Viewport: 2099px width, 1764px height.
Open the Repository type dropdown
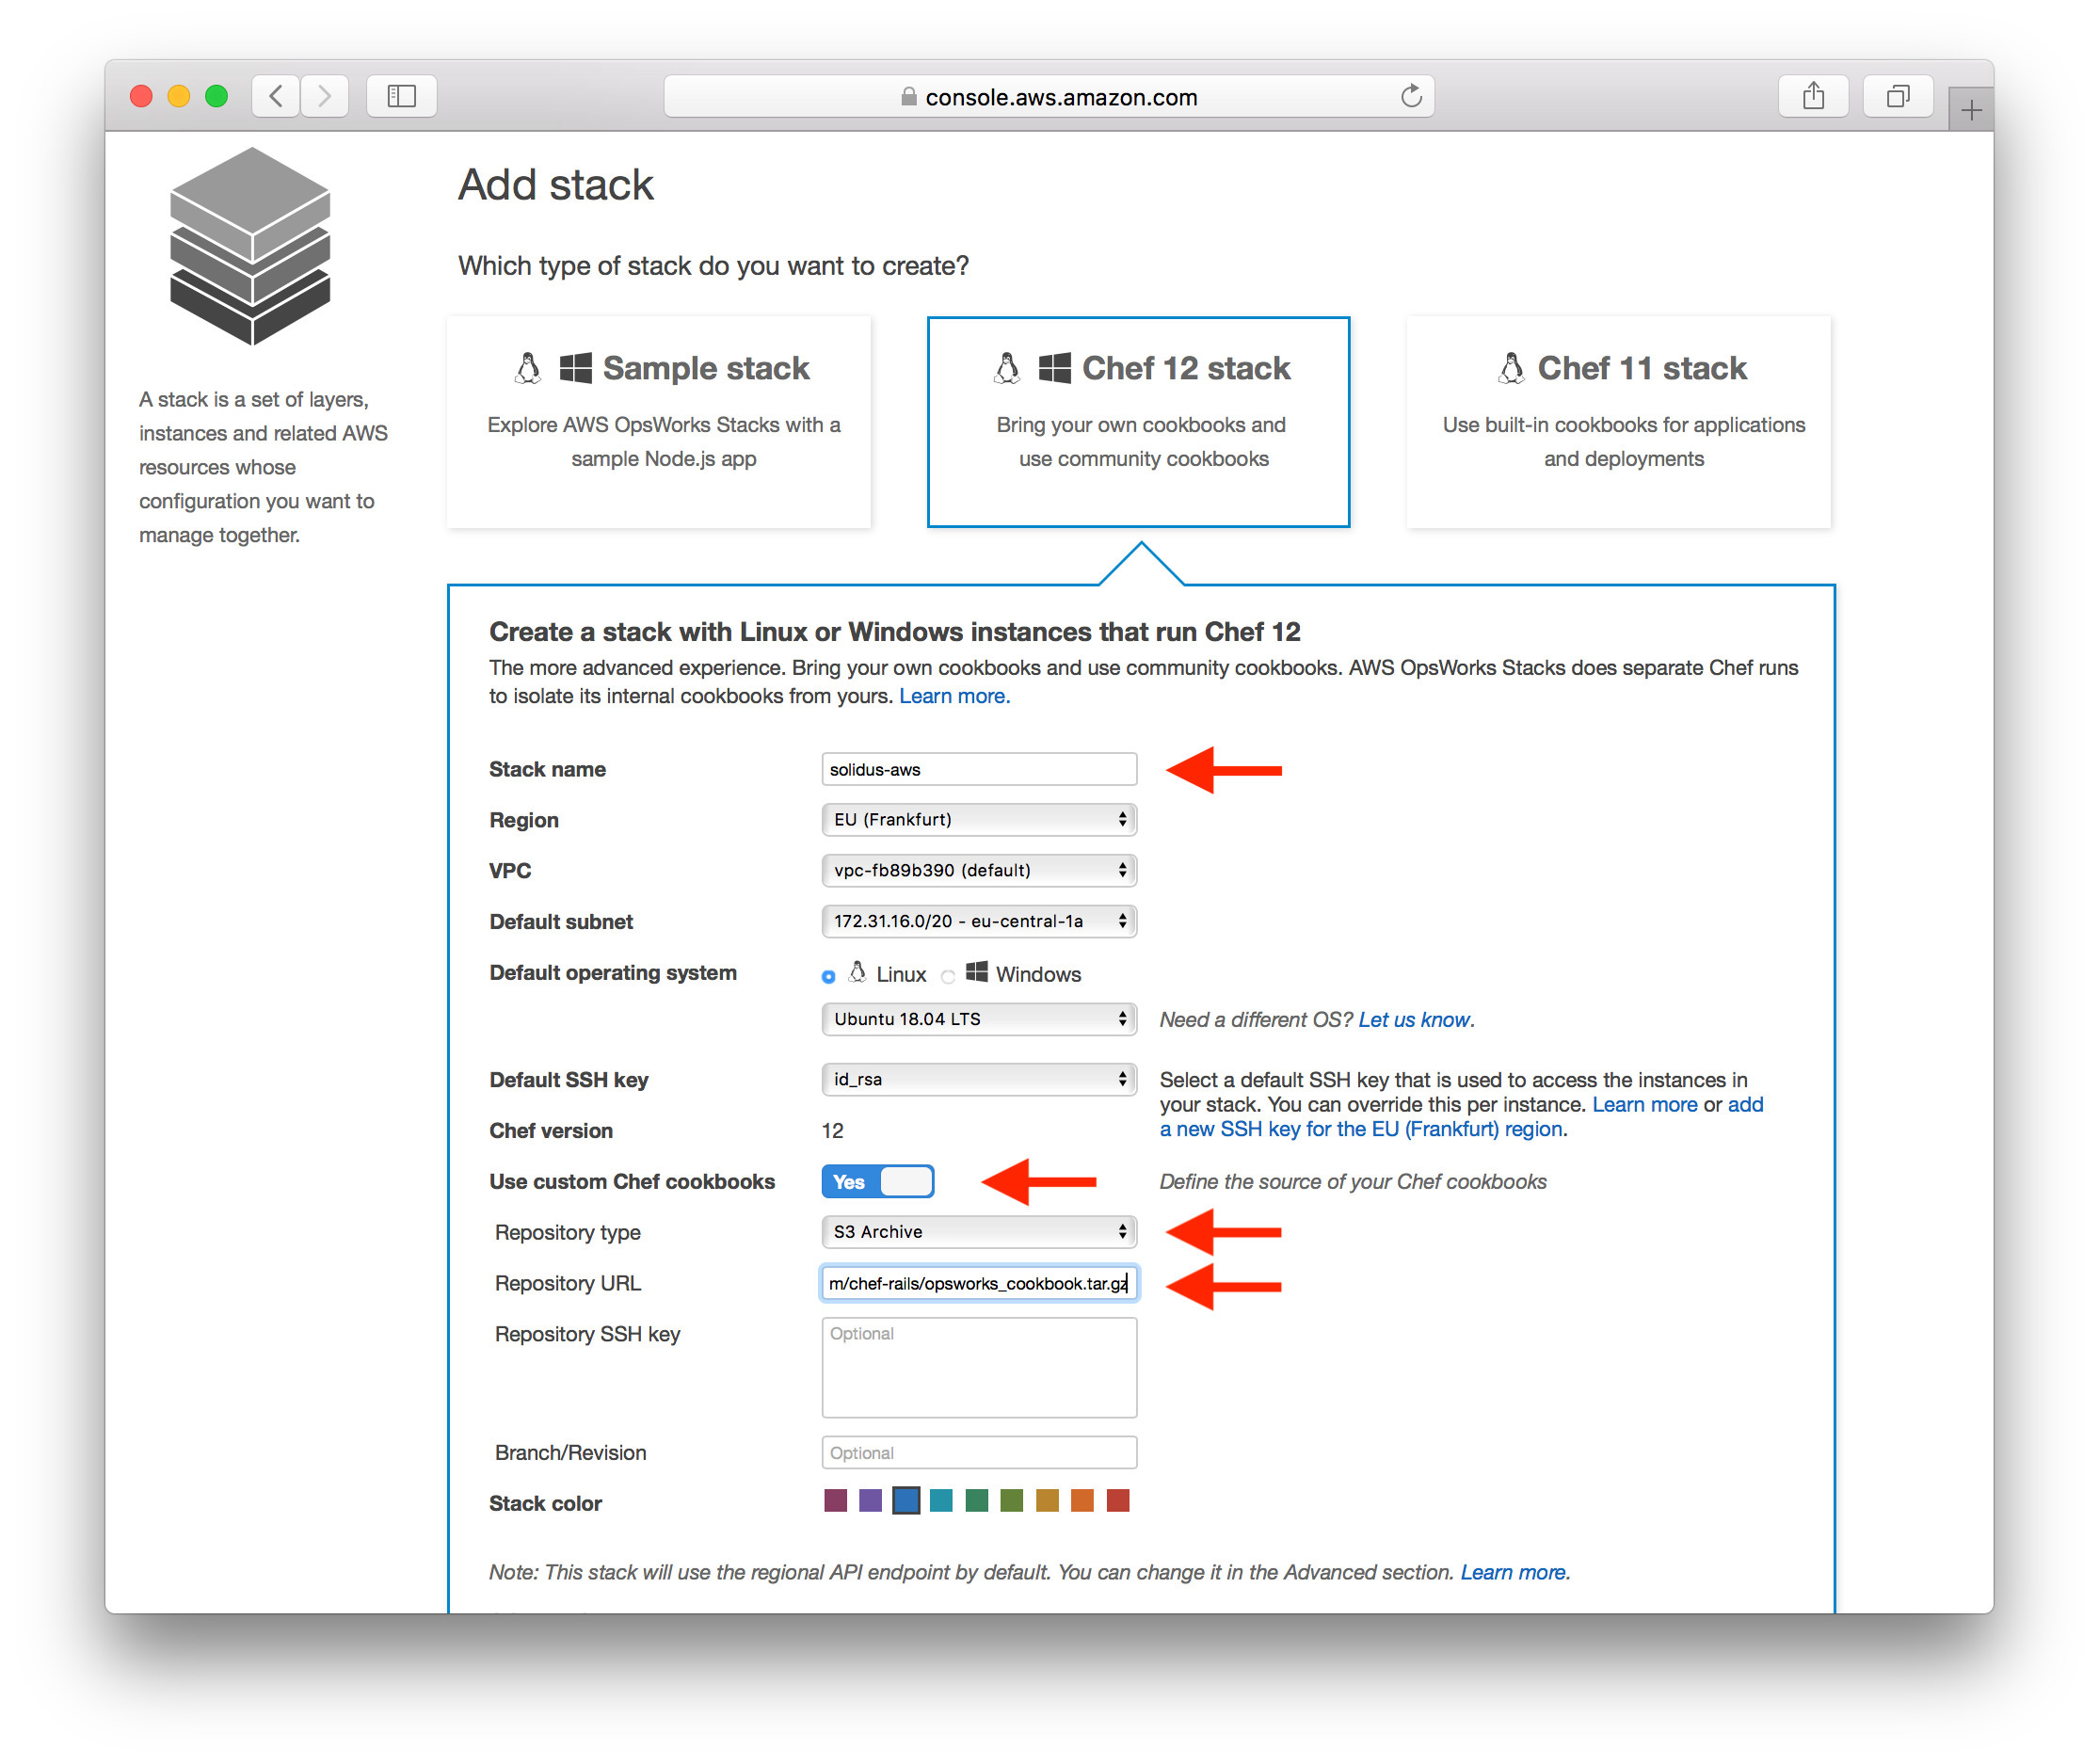[x=978, y=1232]
